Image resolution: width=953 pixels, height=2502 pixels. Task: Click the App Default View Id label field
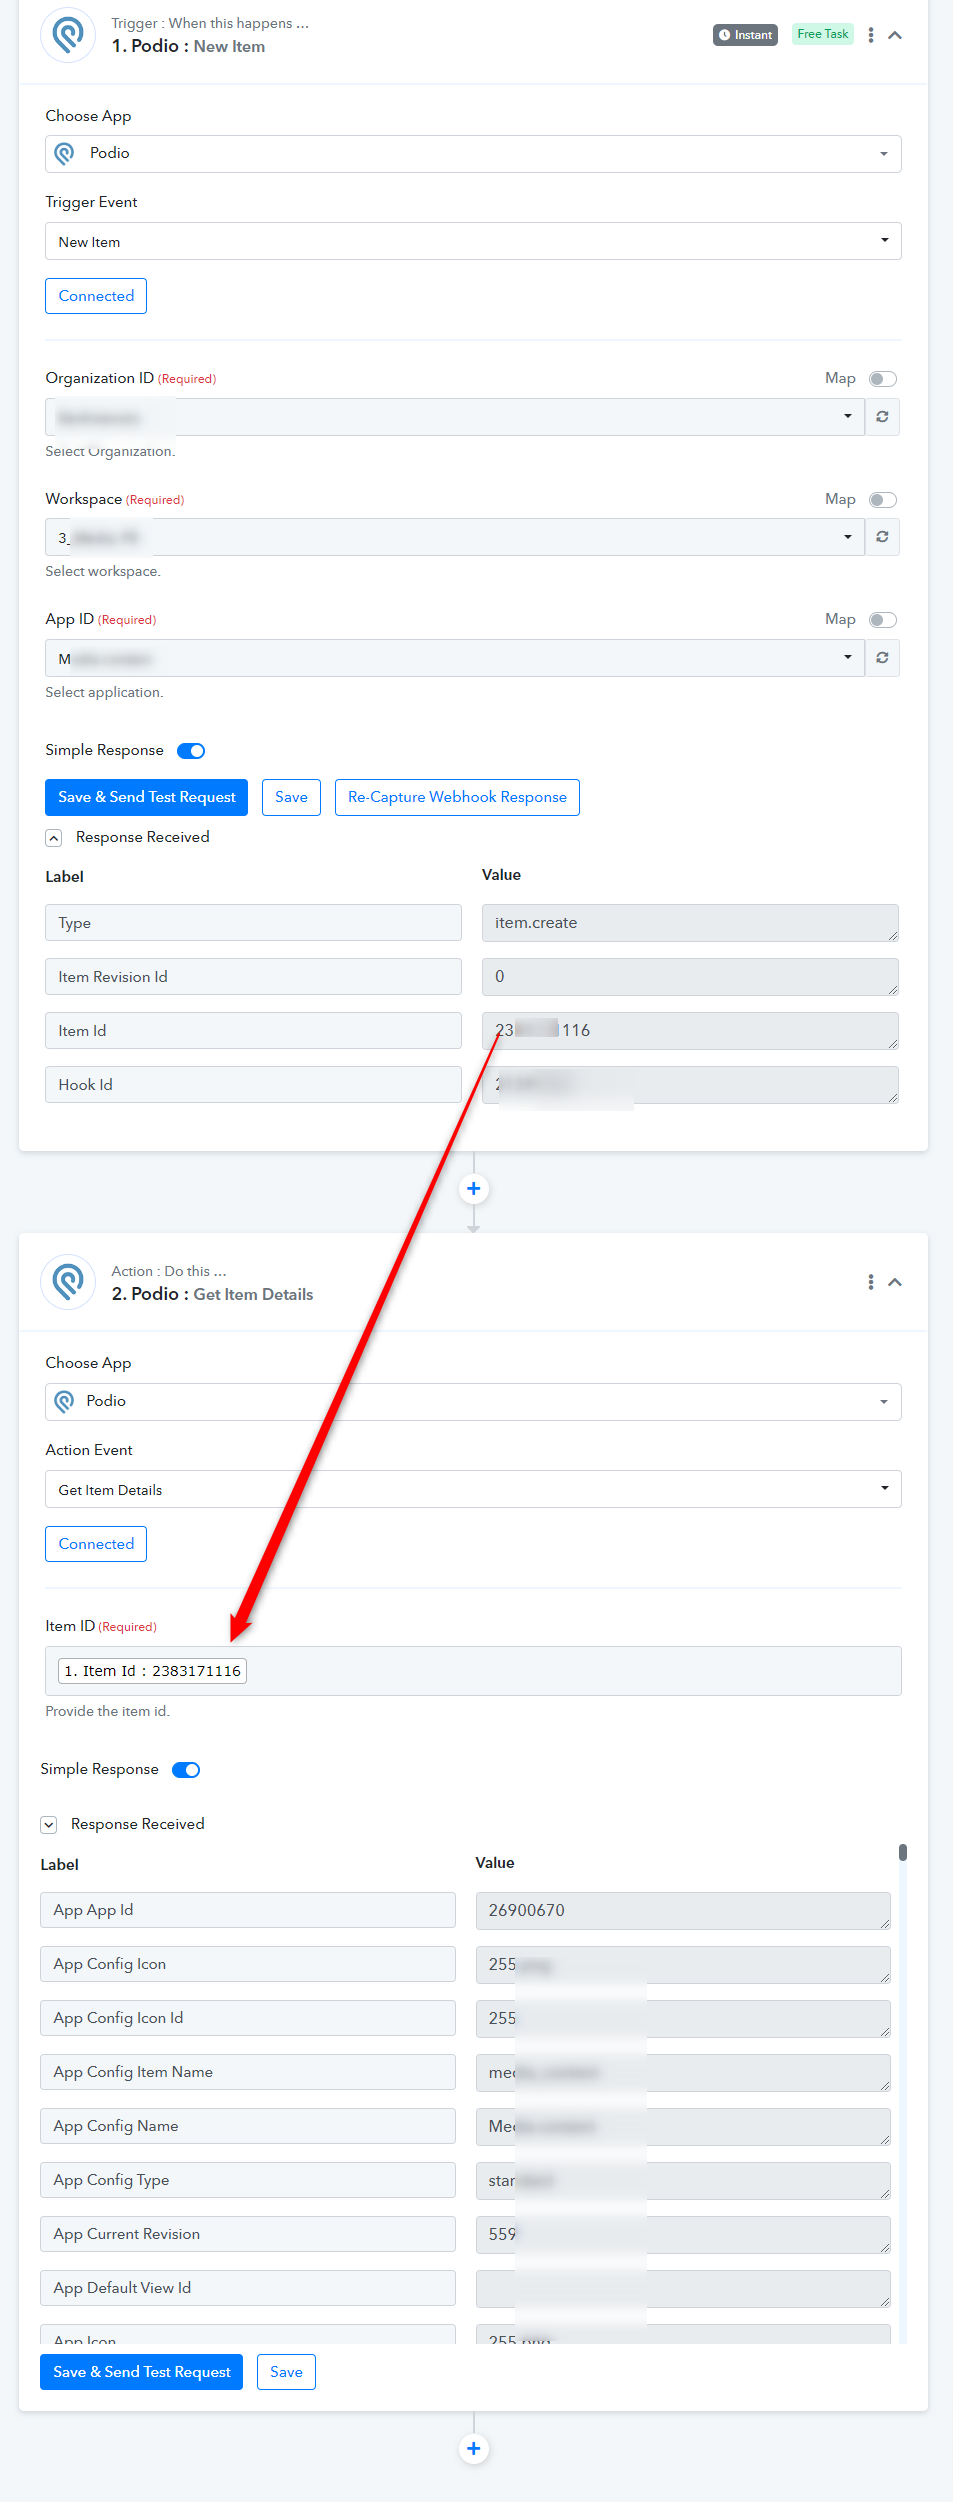248,2288
